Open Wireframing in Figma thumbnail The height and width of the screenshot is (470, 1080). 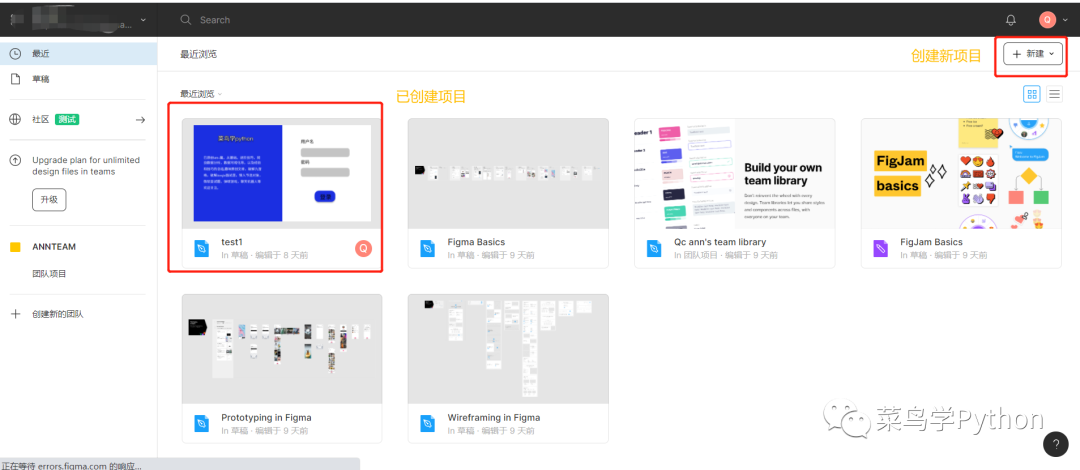coord(508,349)
